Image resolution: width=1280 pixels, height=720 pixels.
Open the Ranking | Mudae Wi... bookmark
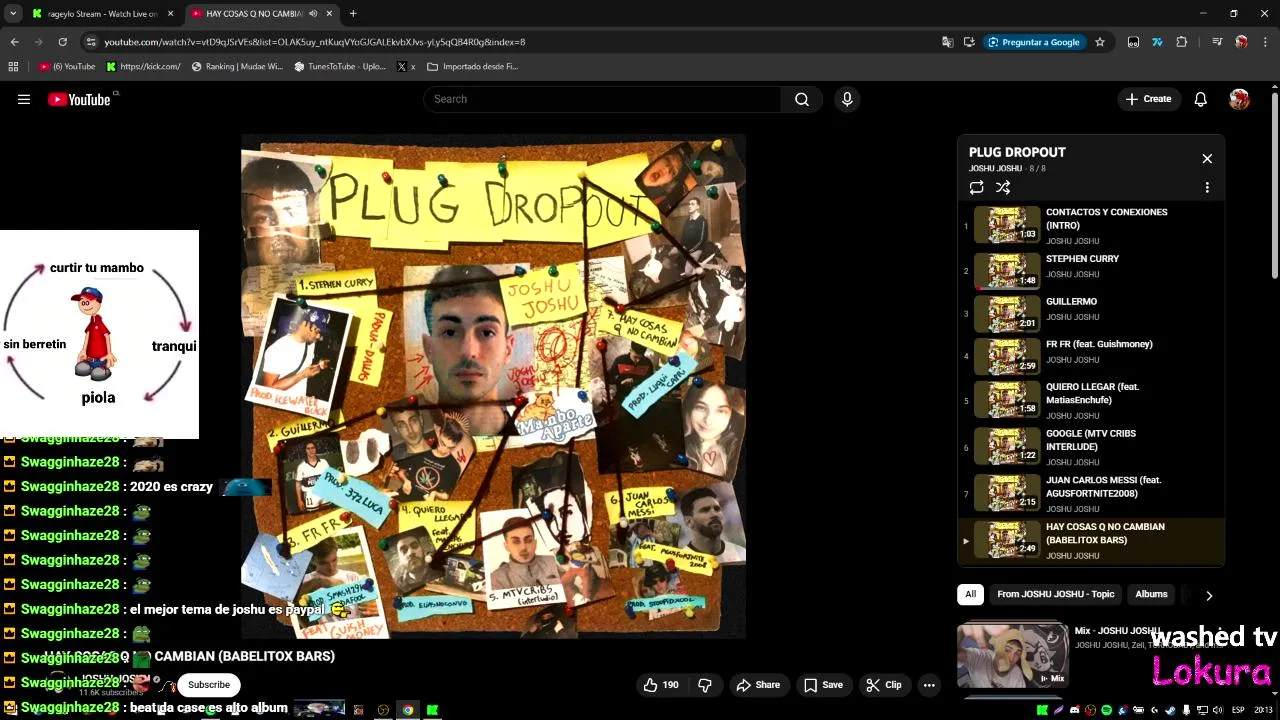tap(237, 67)
